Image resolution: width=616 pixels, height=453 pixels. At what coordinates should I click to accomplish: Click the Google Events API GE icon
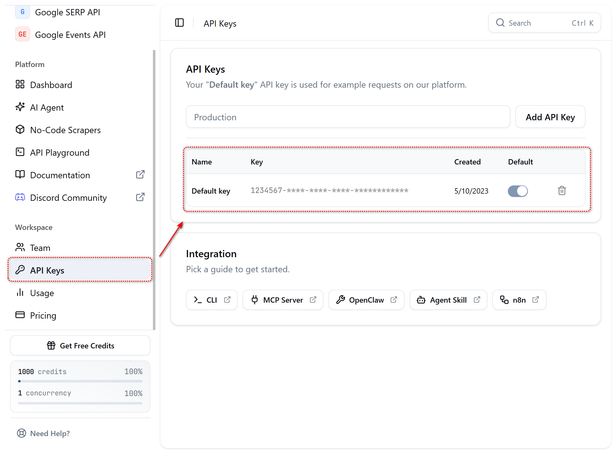[x=22, y=34]
